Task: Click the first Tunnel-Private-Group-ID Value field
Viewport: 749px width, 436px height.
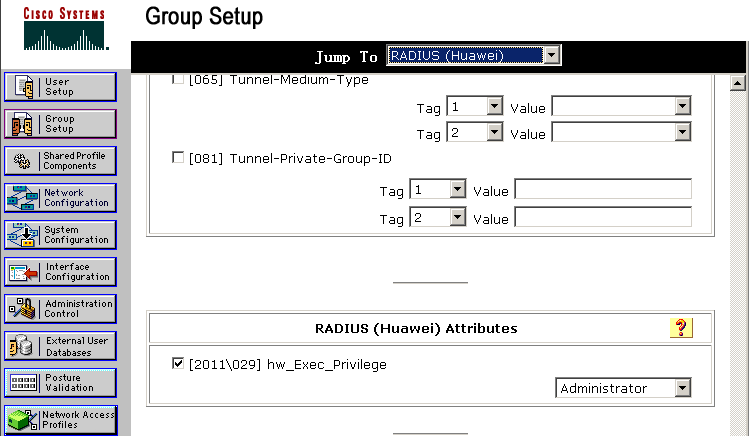Action: [x=603, y=189]
